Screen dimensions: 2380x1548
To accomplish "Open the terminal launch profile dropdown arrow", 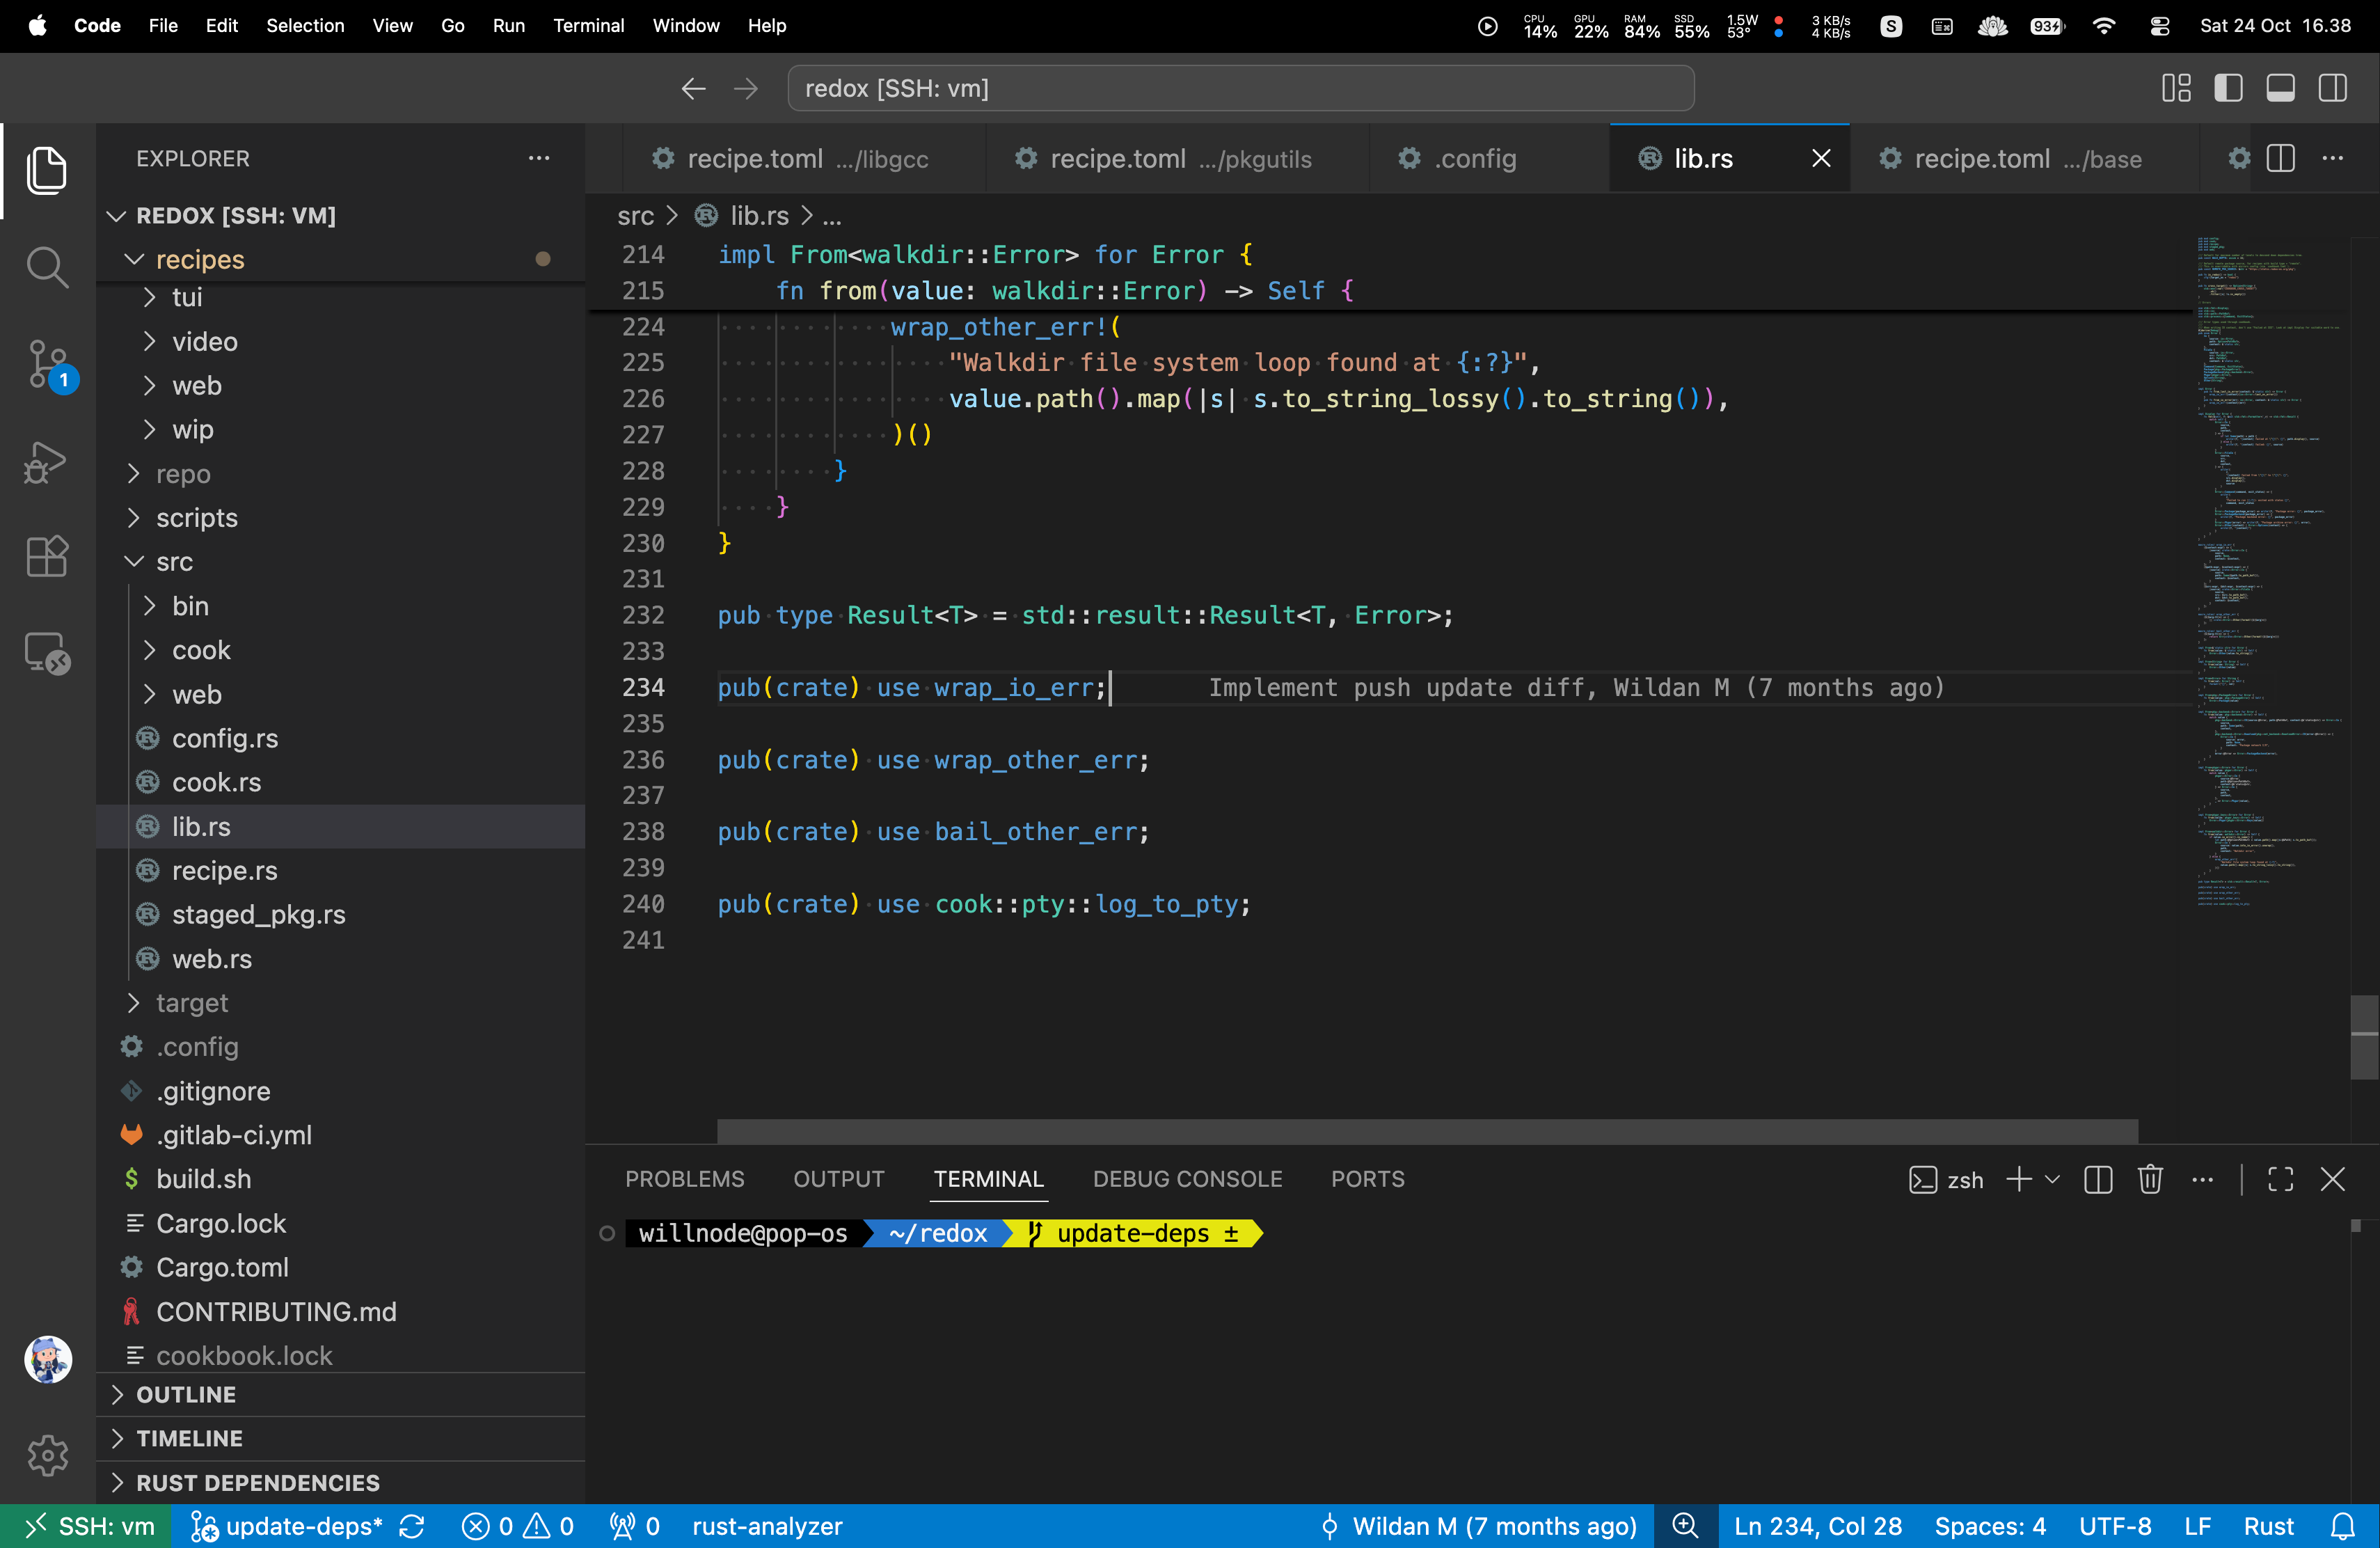I will point(2052,1180).
